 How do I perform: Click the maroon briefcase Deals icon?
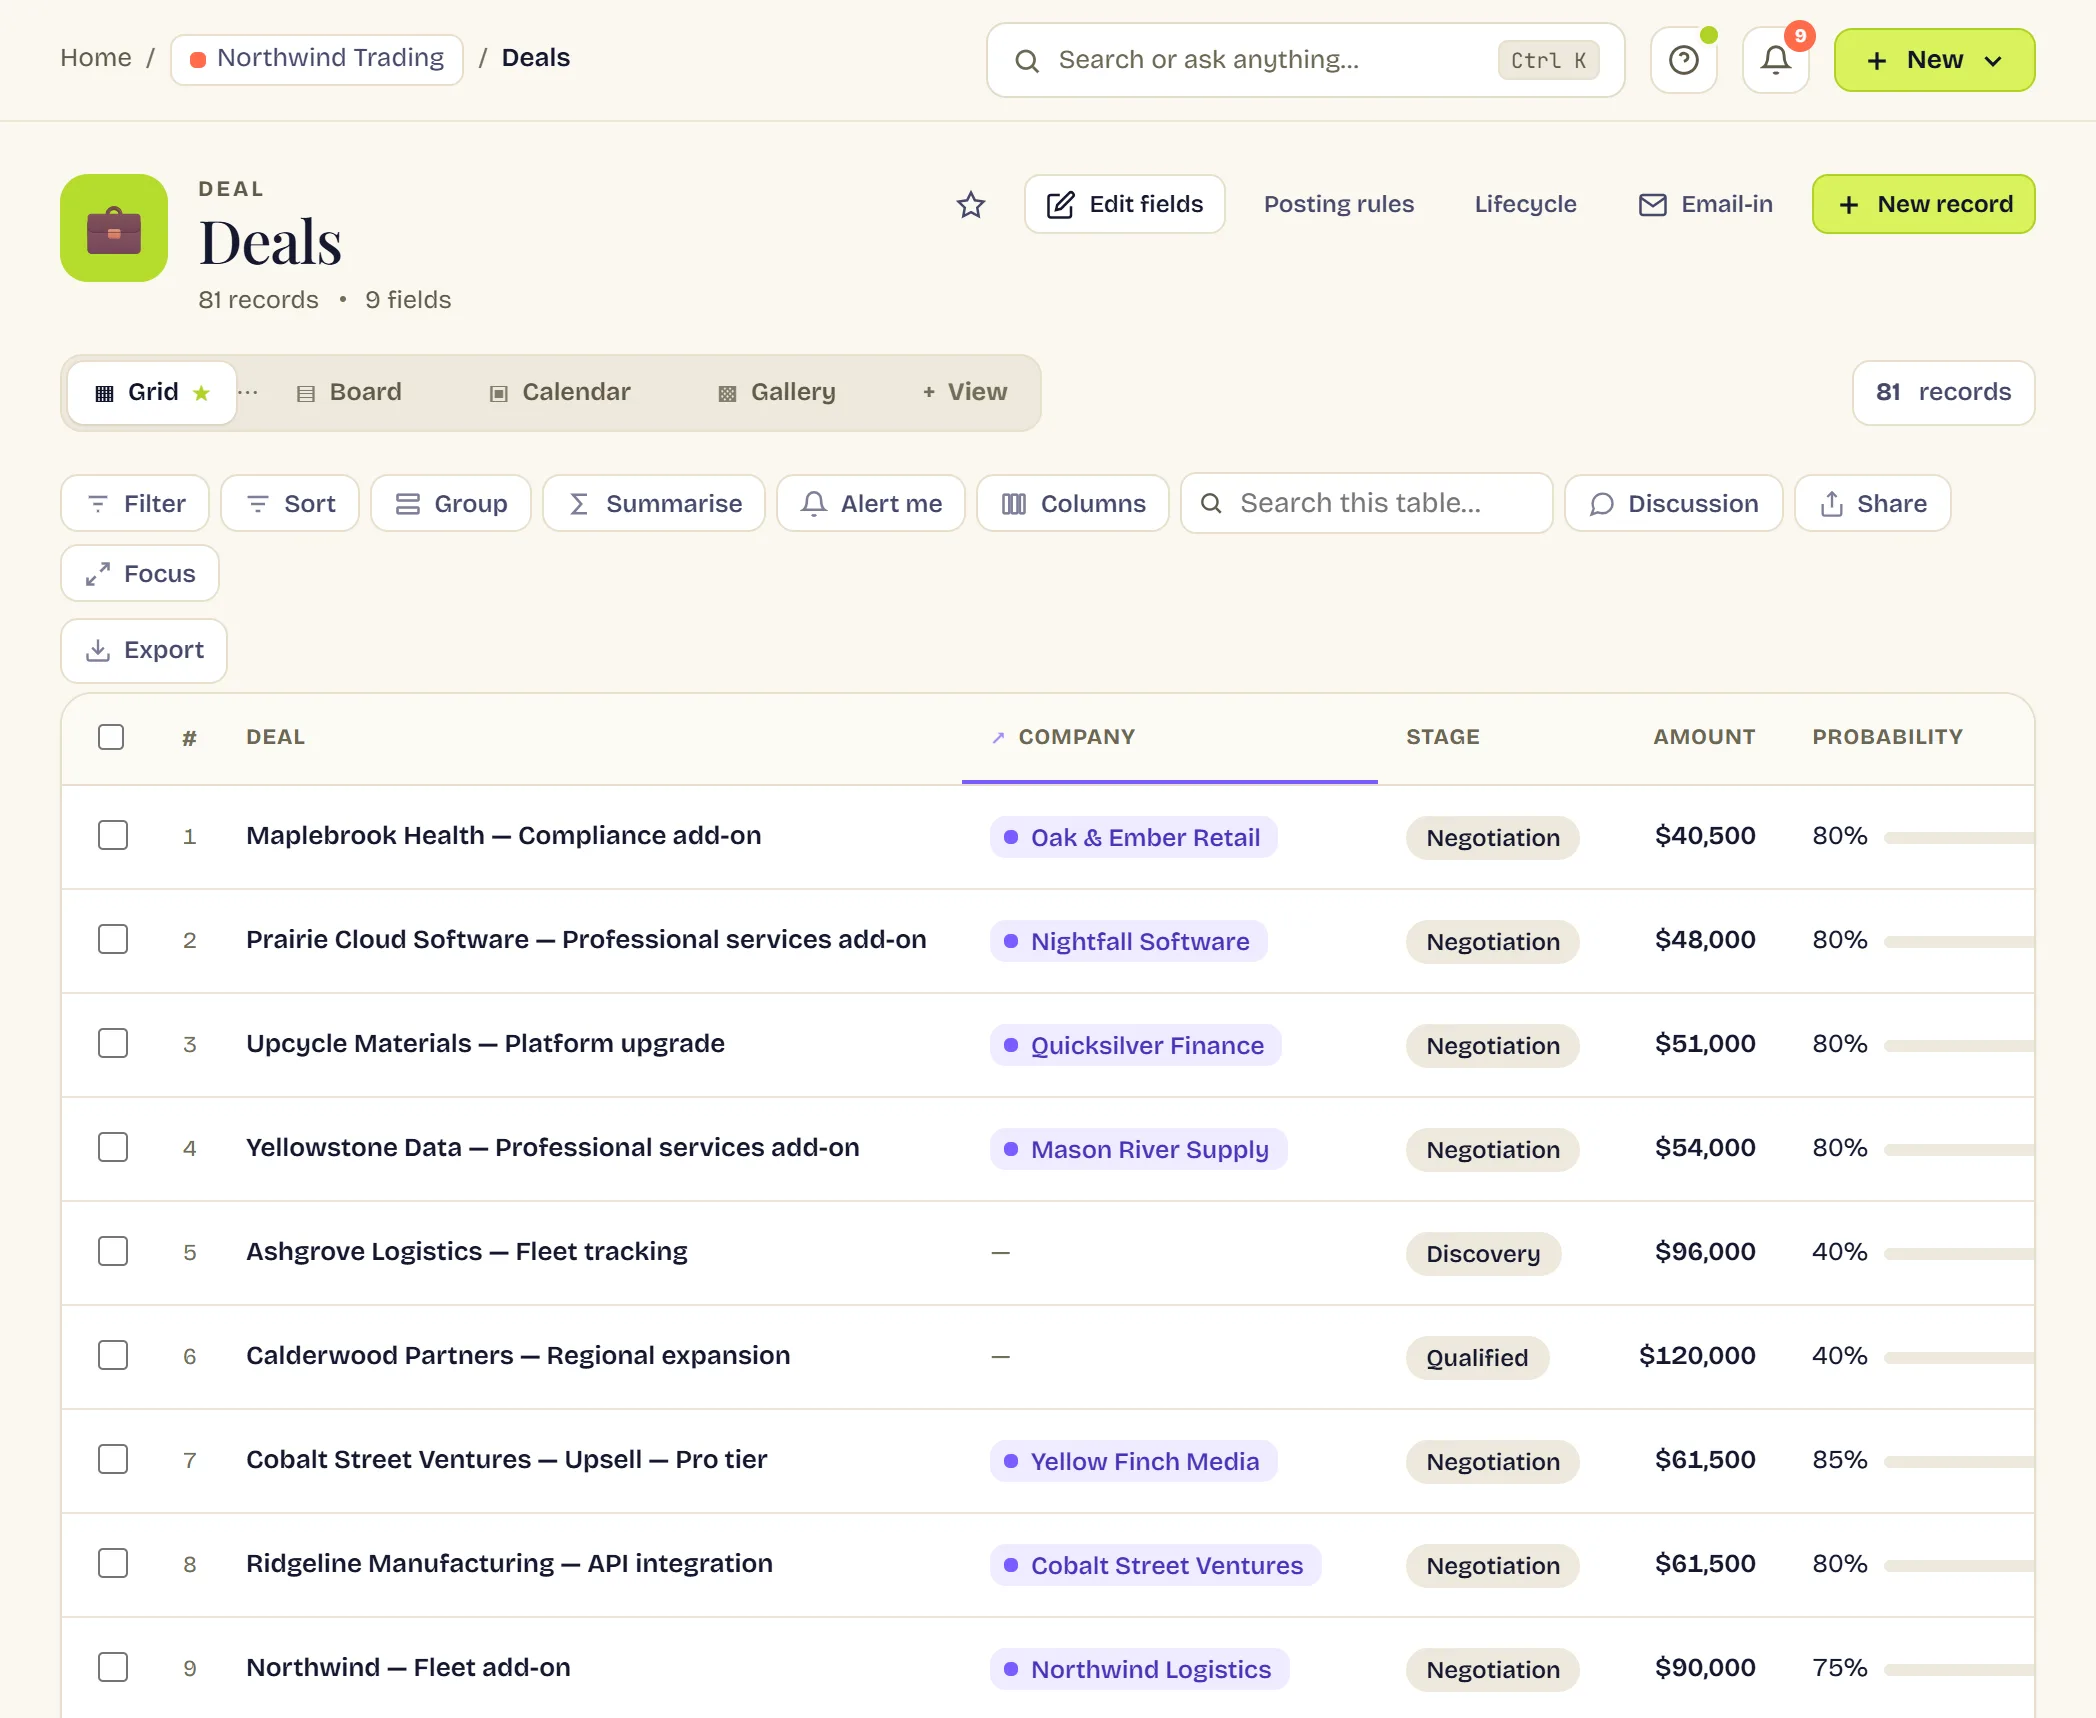click(x=114, y=228)
